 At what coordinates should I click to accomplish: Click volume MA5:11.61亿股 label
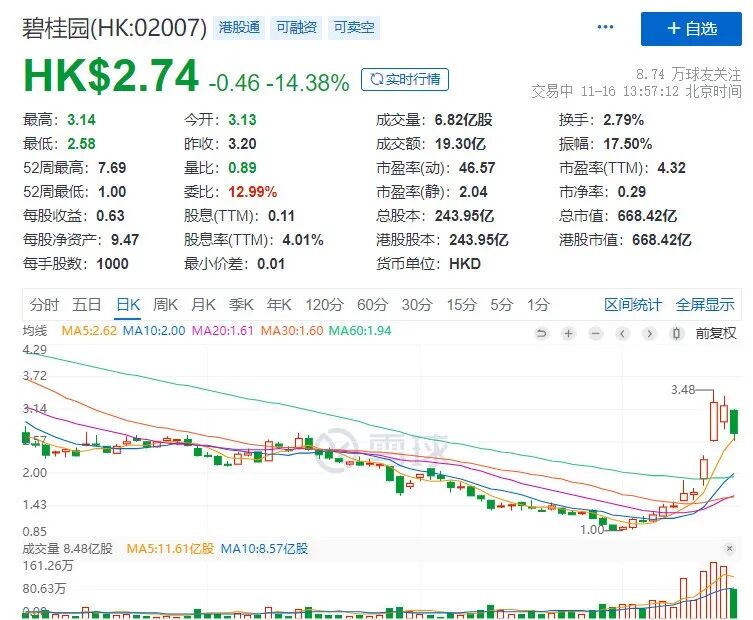click(170, 548)
